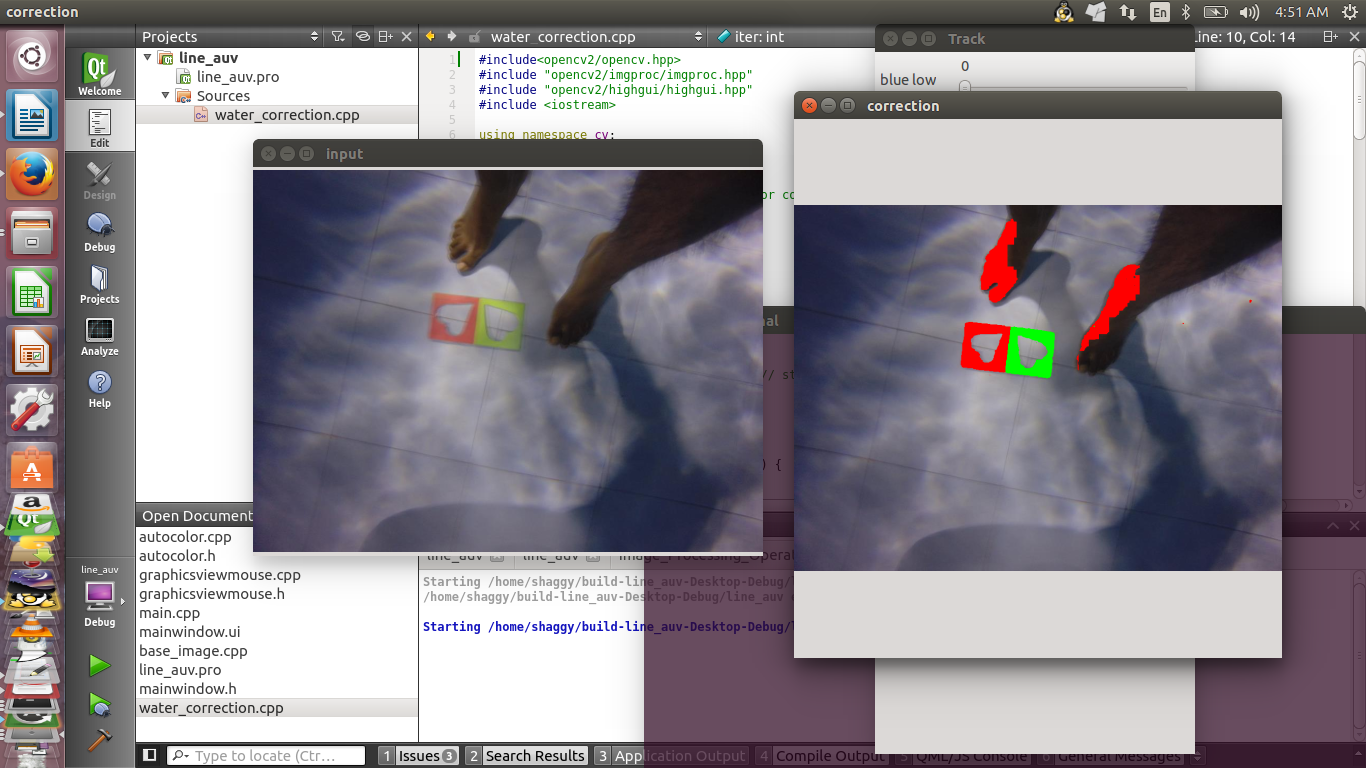Toggle the left sidebar visibility button
The height and width of the screenshot is (768, 1366).
150,755
